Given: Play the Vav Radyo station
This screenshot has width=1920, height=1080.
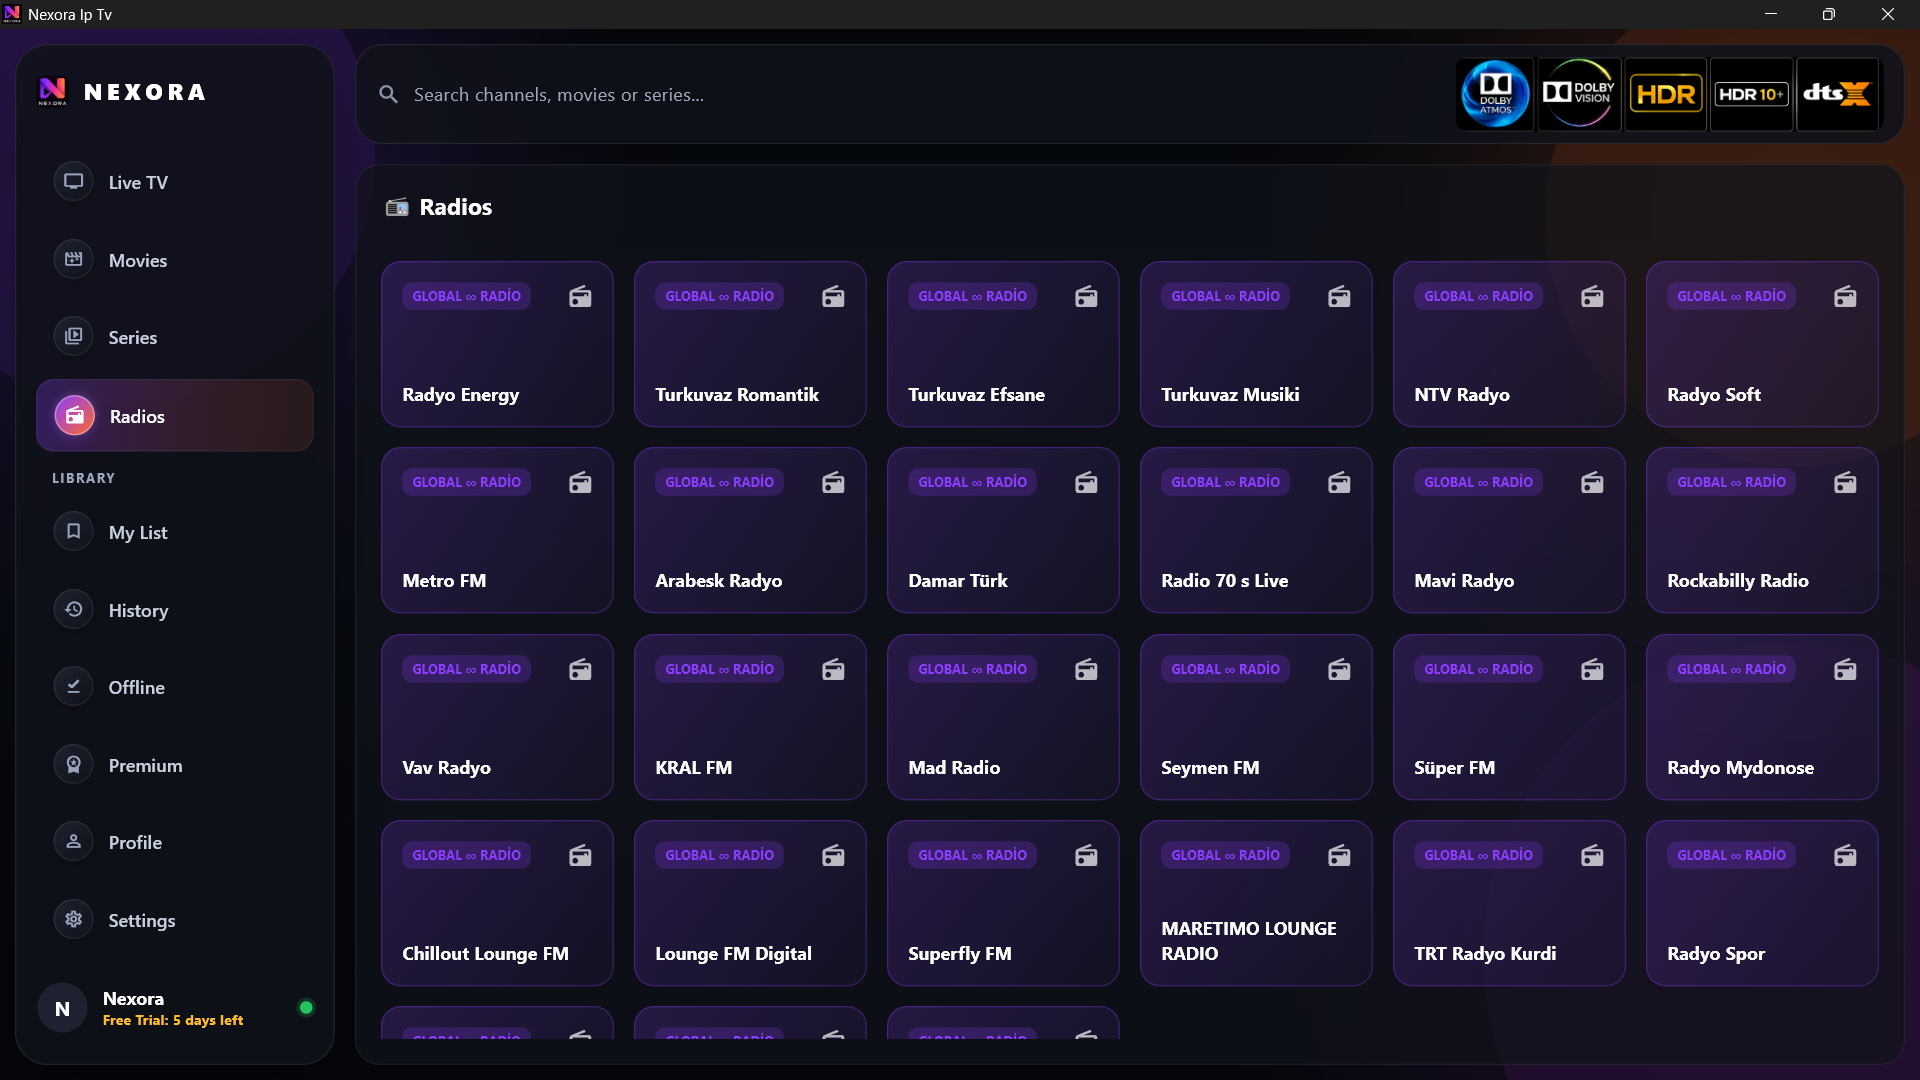Looking at the screenshot, I should click(x=497, y=717).
